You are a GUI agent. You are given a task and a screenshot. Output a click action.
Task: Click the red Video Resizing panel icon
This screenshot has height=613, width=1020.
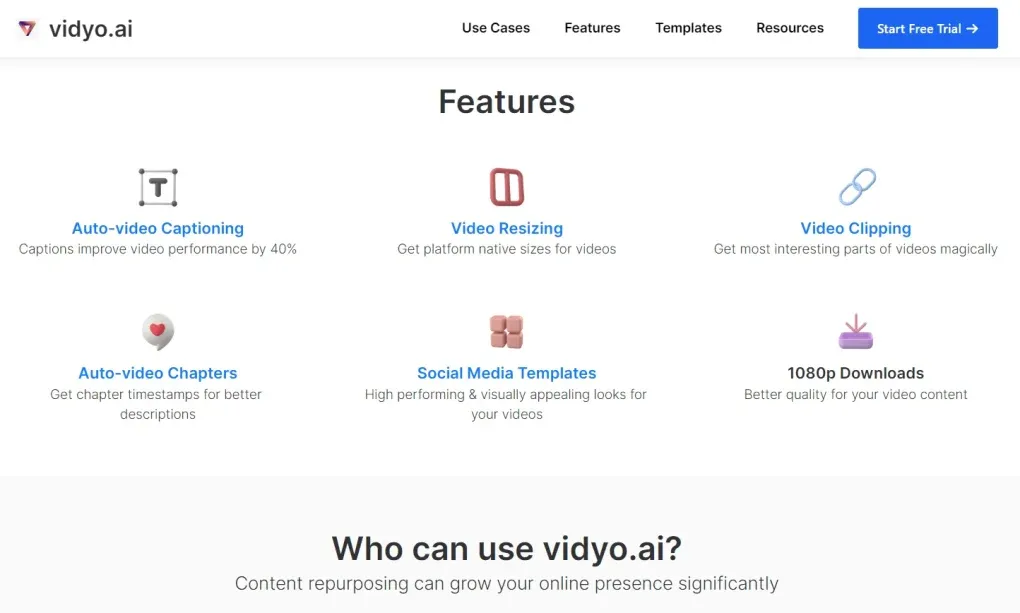click(507, 187)
